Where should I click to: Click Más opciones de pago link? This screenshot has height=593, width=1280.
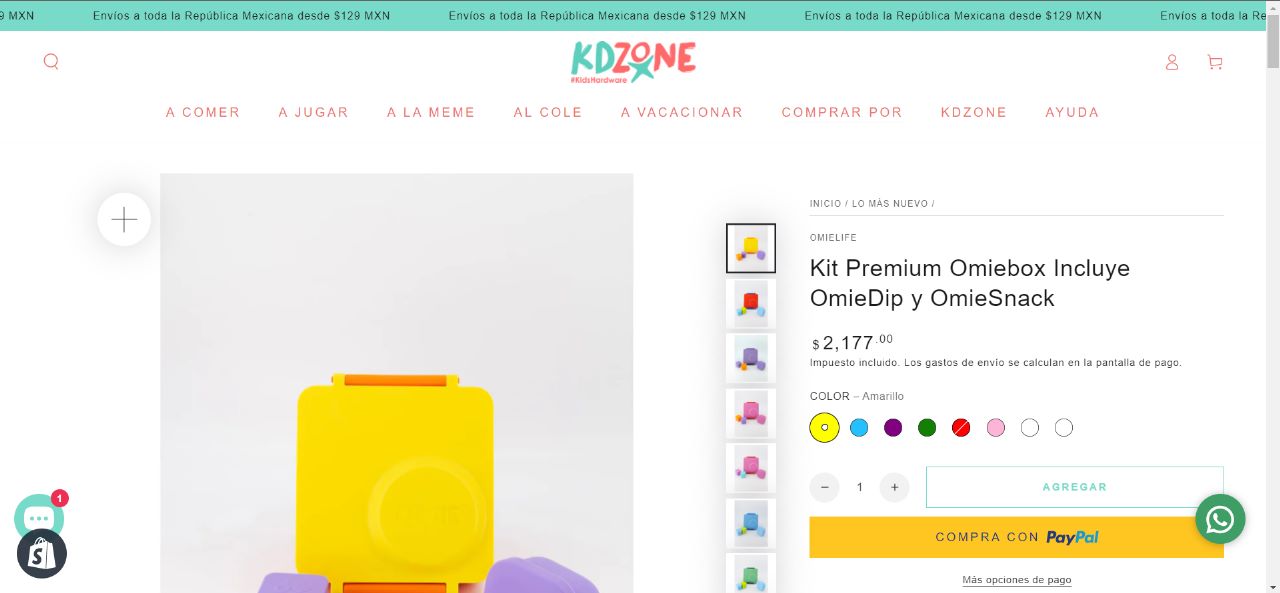[1017, 580]
